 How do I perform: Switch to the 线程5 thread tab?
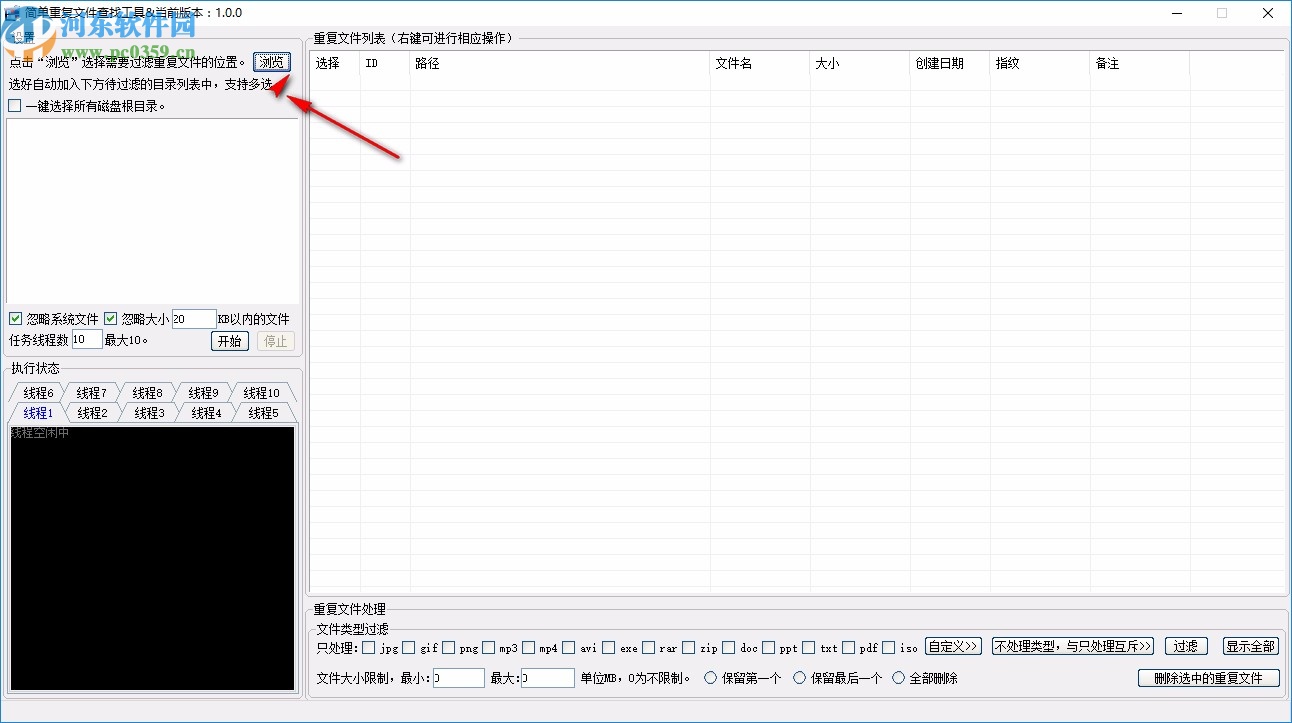pos(262,412)
